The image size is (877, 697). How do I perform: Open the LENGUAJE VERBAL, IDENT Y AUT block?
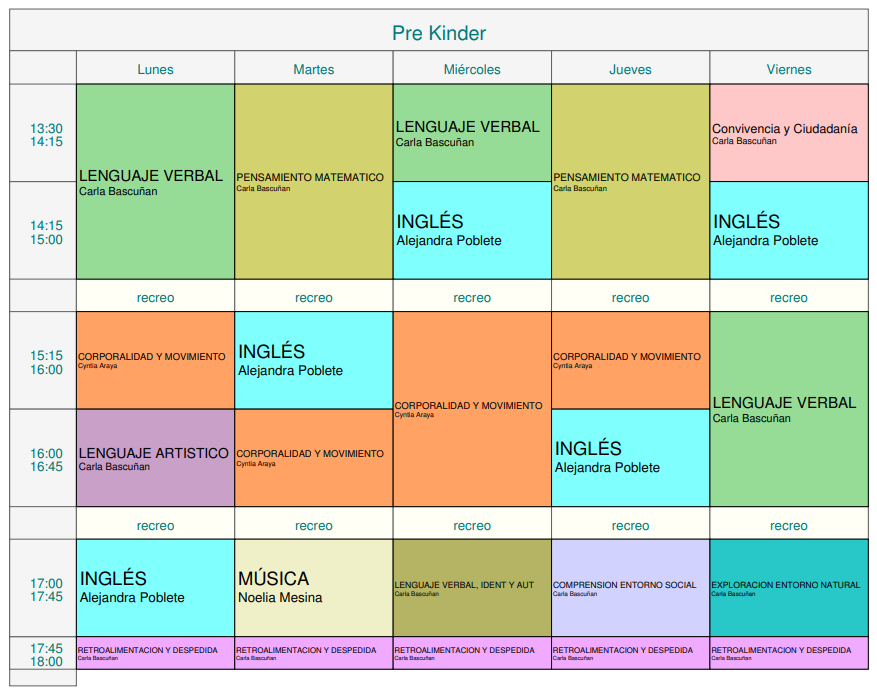point(472,587)
